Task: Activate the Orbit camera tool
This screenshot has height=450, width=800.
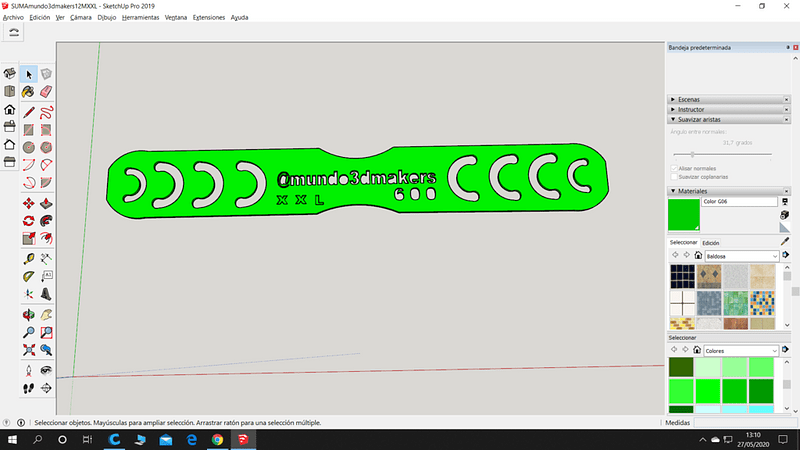Action: point(29,315)
